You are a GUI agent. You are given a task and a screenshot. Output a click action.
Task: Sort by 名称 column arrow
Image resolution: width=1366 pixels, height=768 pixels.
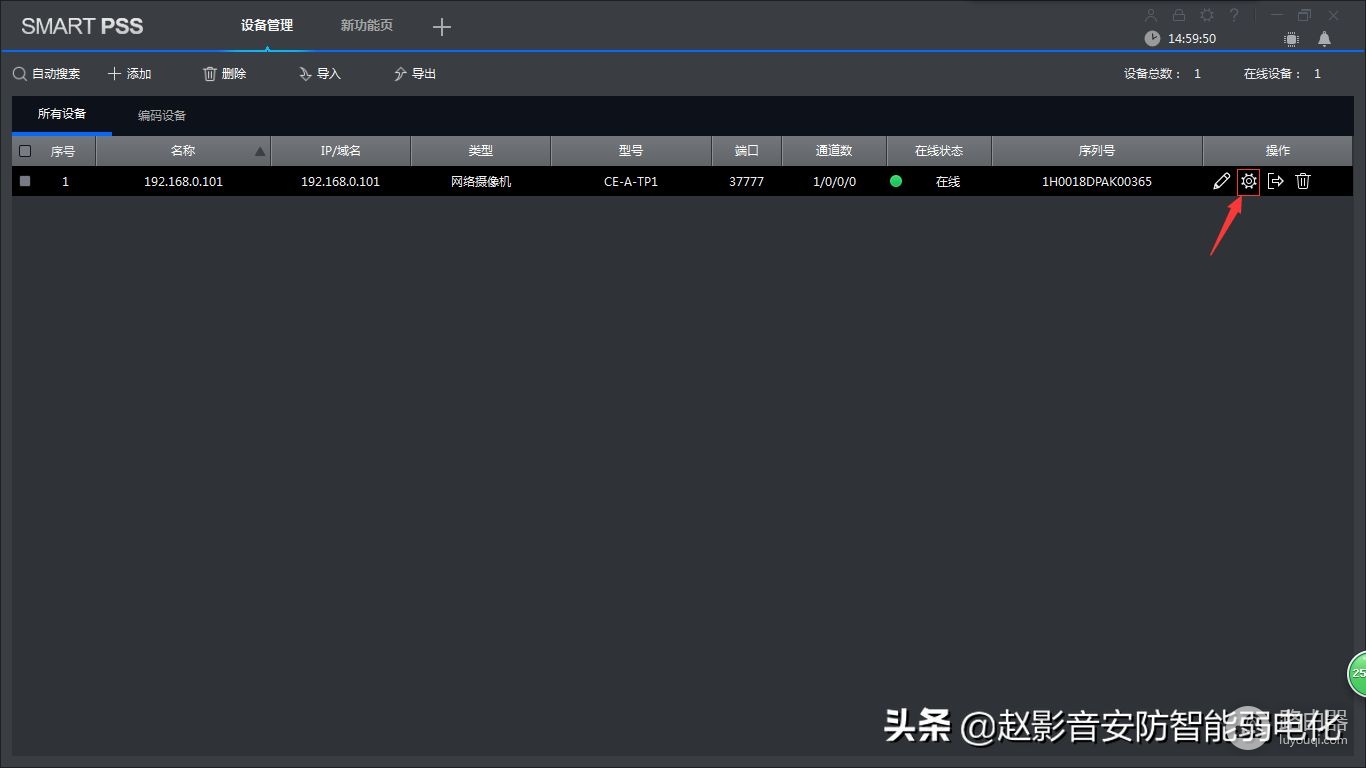[x=260, y=152]
